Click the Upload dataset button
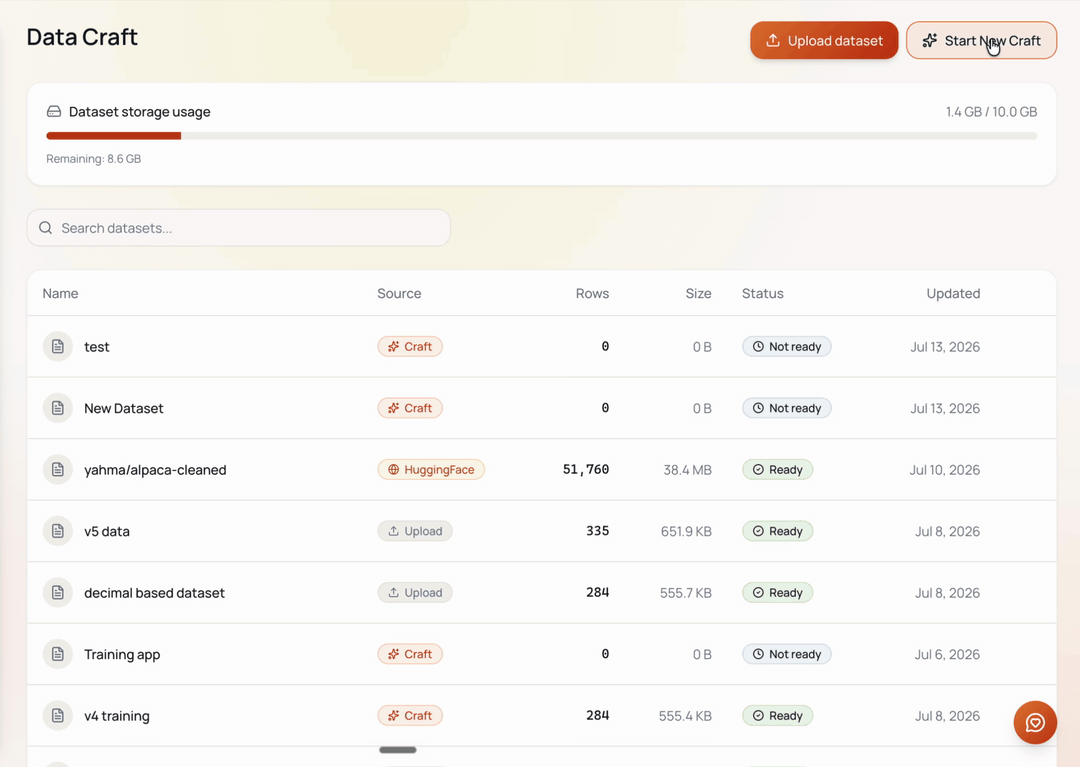1080x767 pixels. coord(824,41)
